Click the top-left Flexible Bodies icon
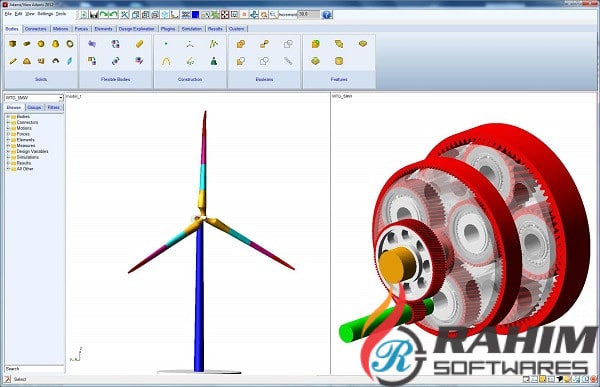 [x=92, y=44]
